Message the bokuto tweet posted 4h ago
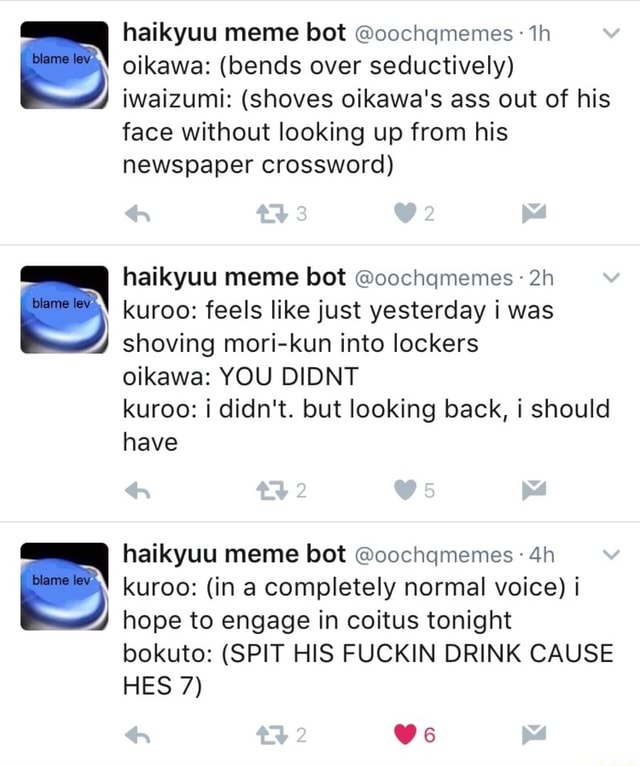The width and height of the screenshot is (640, 766). [533, 734]
